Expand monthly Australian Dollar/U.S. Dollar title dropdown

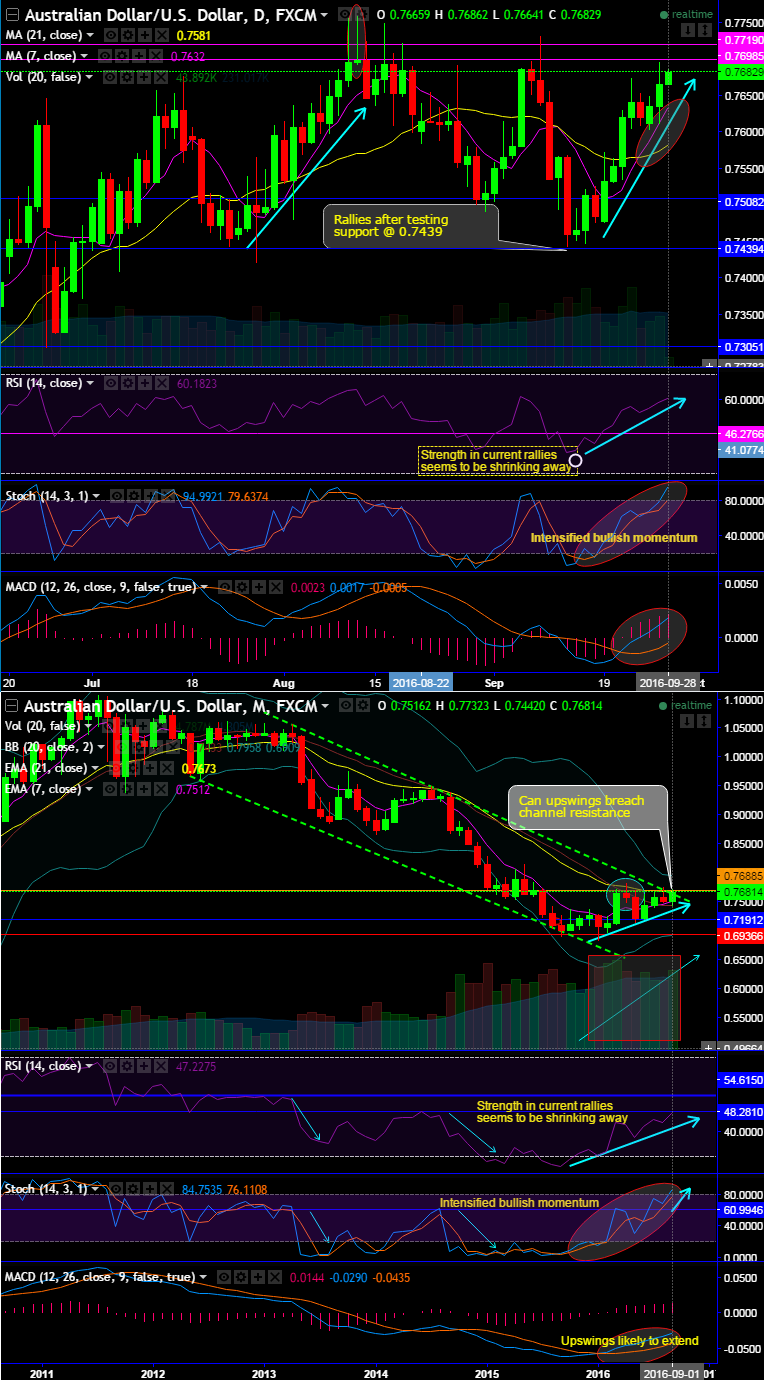325,706
